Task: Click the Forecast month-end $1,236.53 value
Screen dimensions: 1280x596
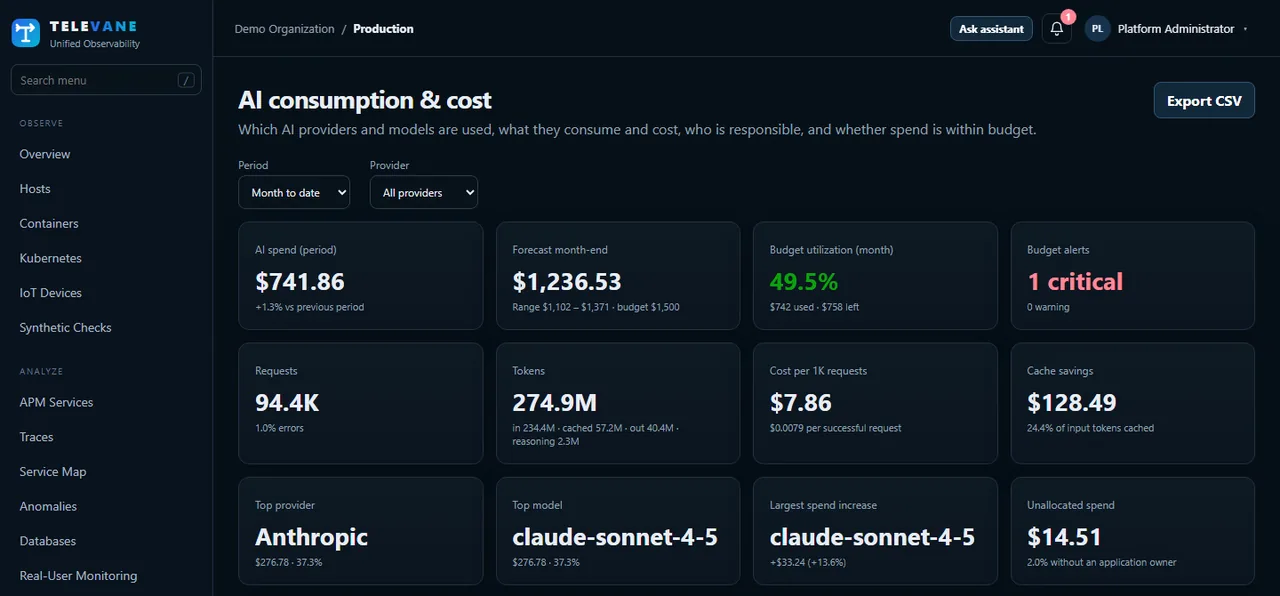Action: coord(567,282)
